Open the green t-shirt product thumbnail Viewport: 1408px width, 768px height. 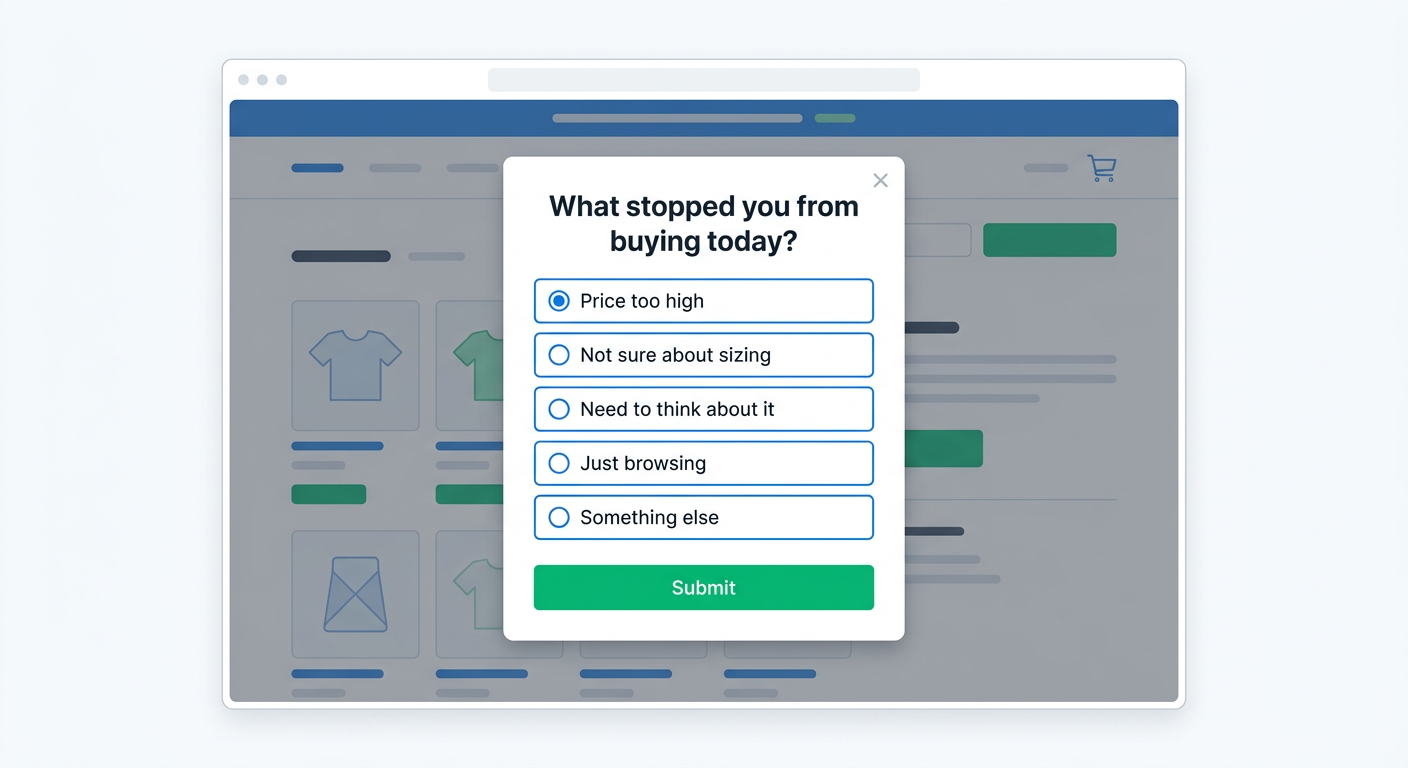[472, 365]
